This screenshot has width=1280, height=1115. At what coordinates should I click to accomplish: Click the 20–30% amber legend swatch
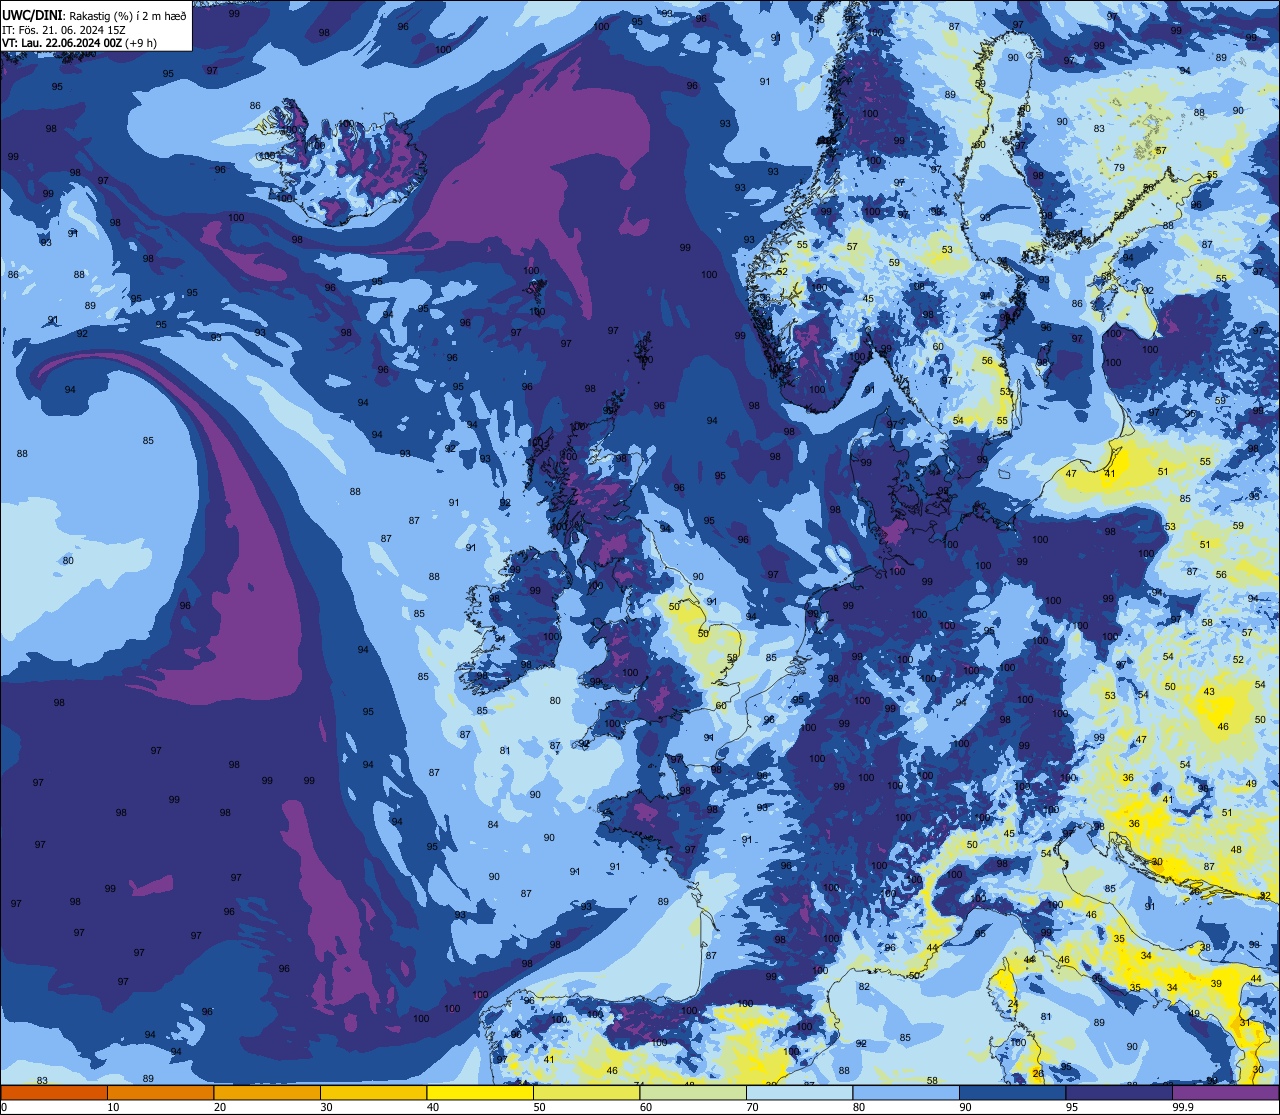(267, 1092)
